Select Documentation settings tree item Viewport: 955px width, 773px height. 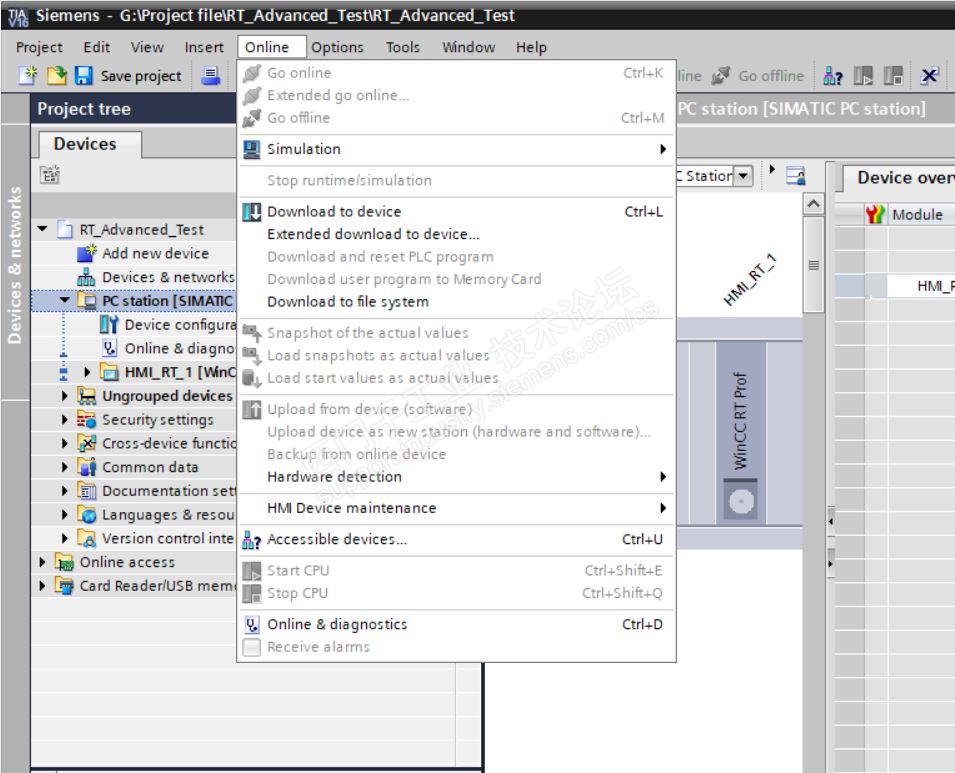coord(169,490)
